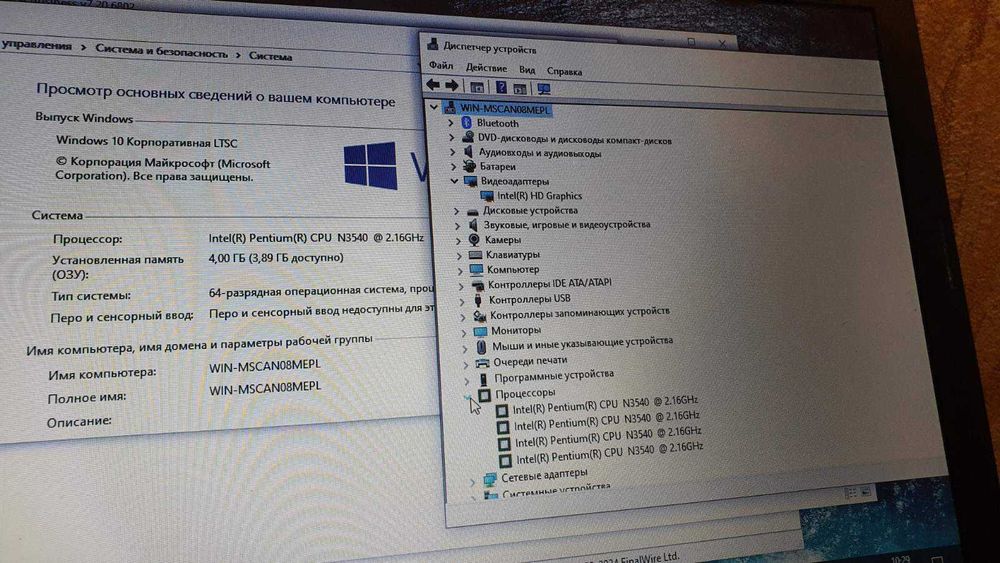Open the Вид menu
Image resolution: width=1000 pixels, height=563 pixels.
point(527,69)
